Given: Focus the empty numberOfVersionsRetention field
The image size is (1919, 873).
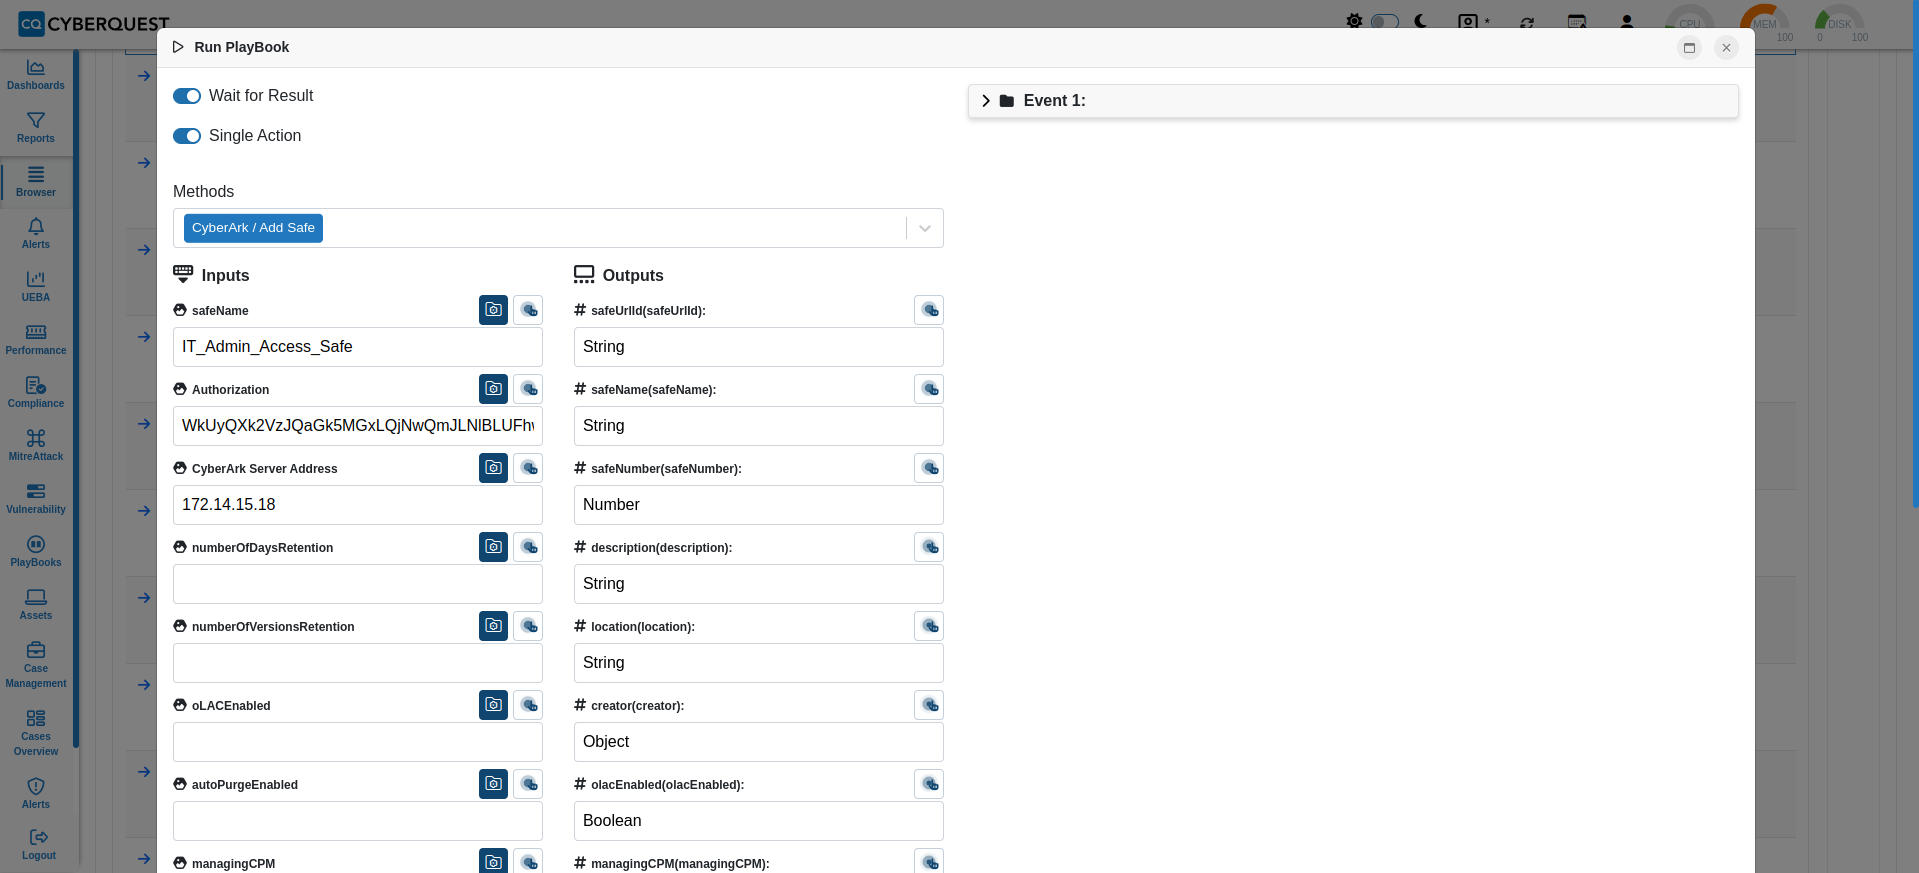Looking at the screenshot, I should [x=358, y=663].
